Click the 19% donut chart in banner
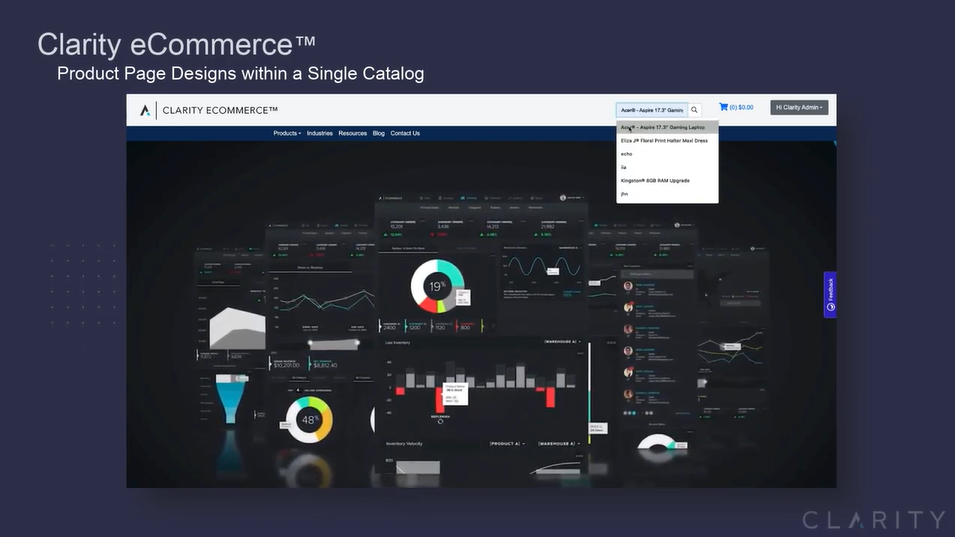Viewport: 955px width, 537px height. (x=437, y=287)
